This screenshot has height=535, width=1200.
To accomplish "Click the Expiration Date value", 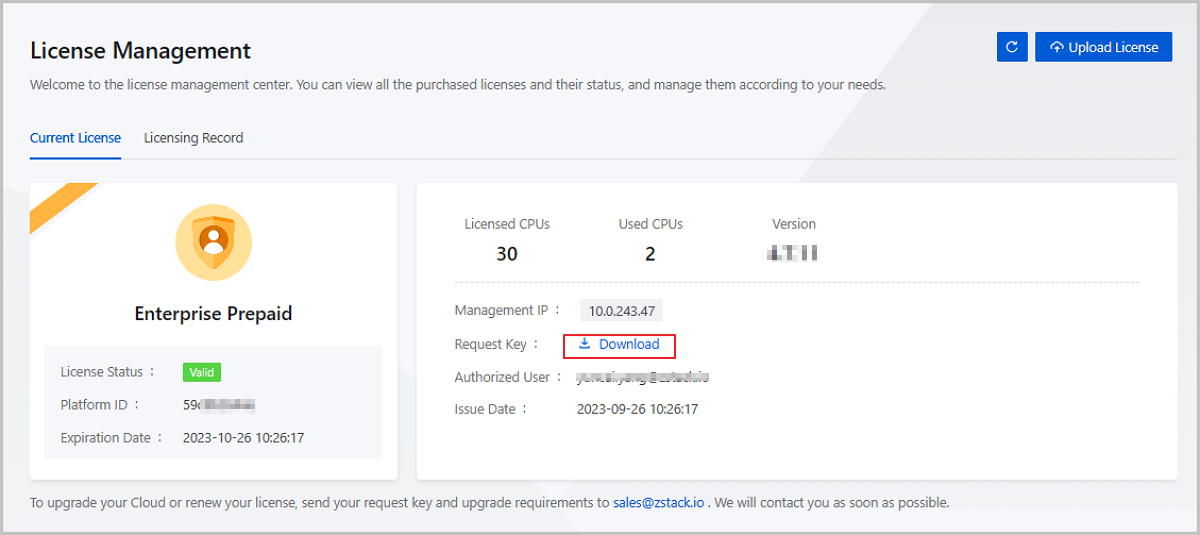I will pyautogui.click(x=243, y=438).
